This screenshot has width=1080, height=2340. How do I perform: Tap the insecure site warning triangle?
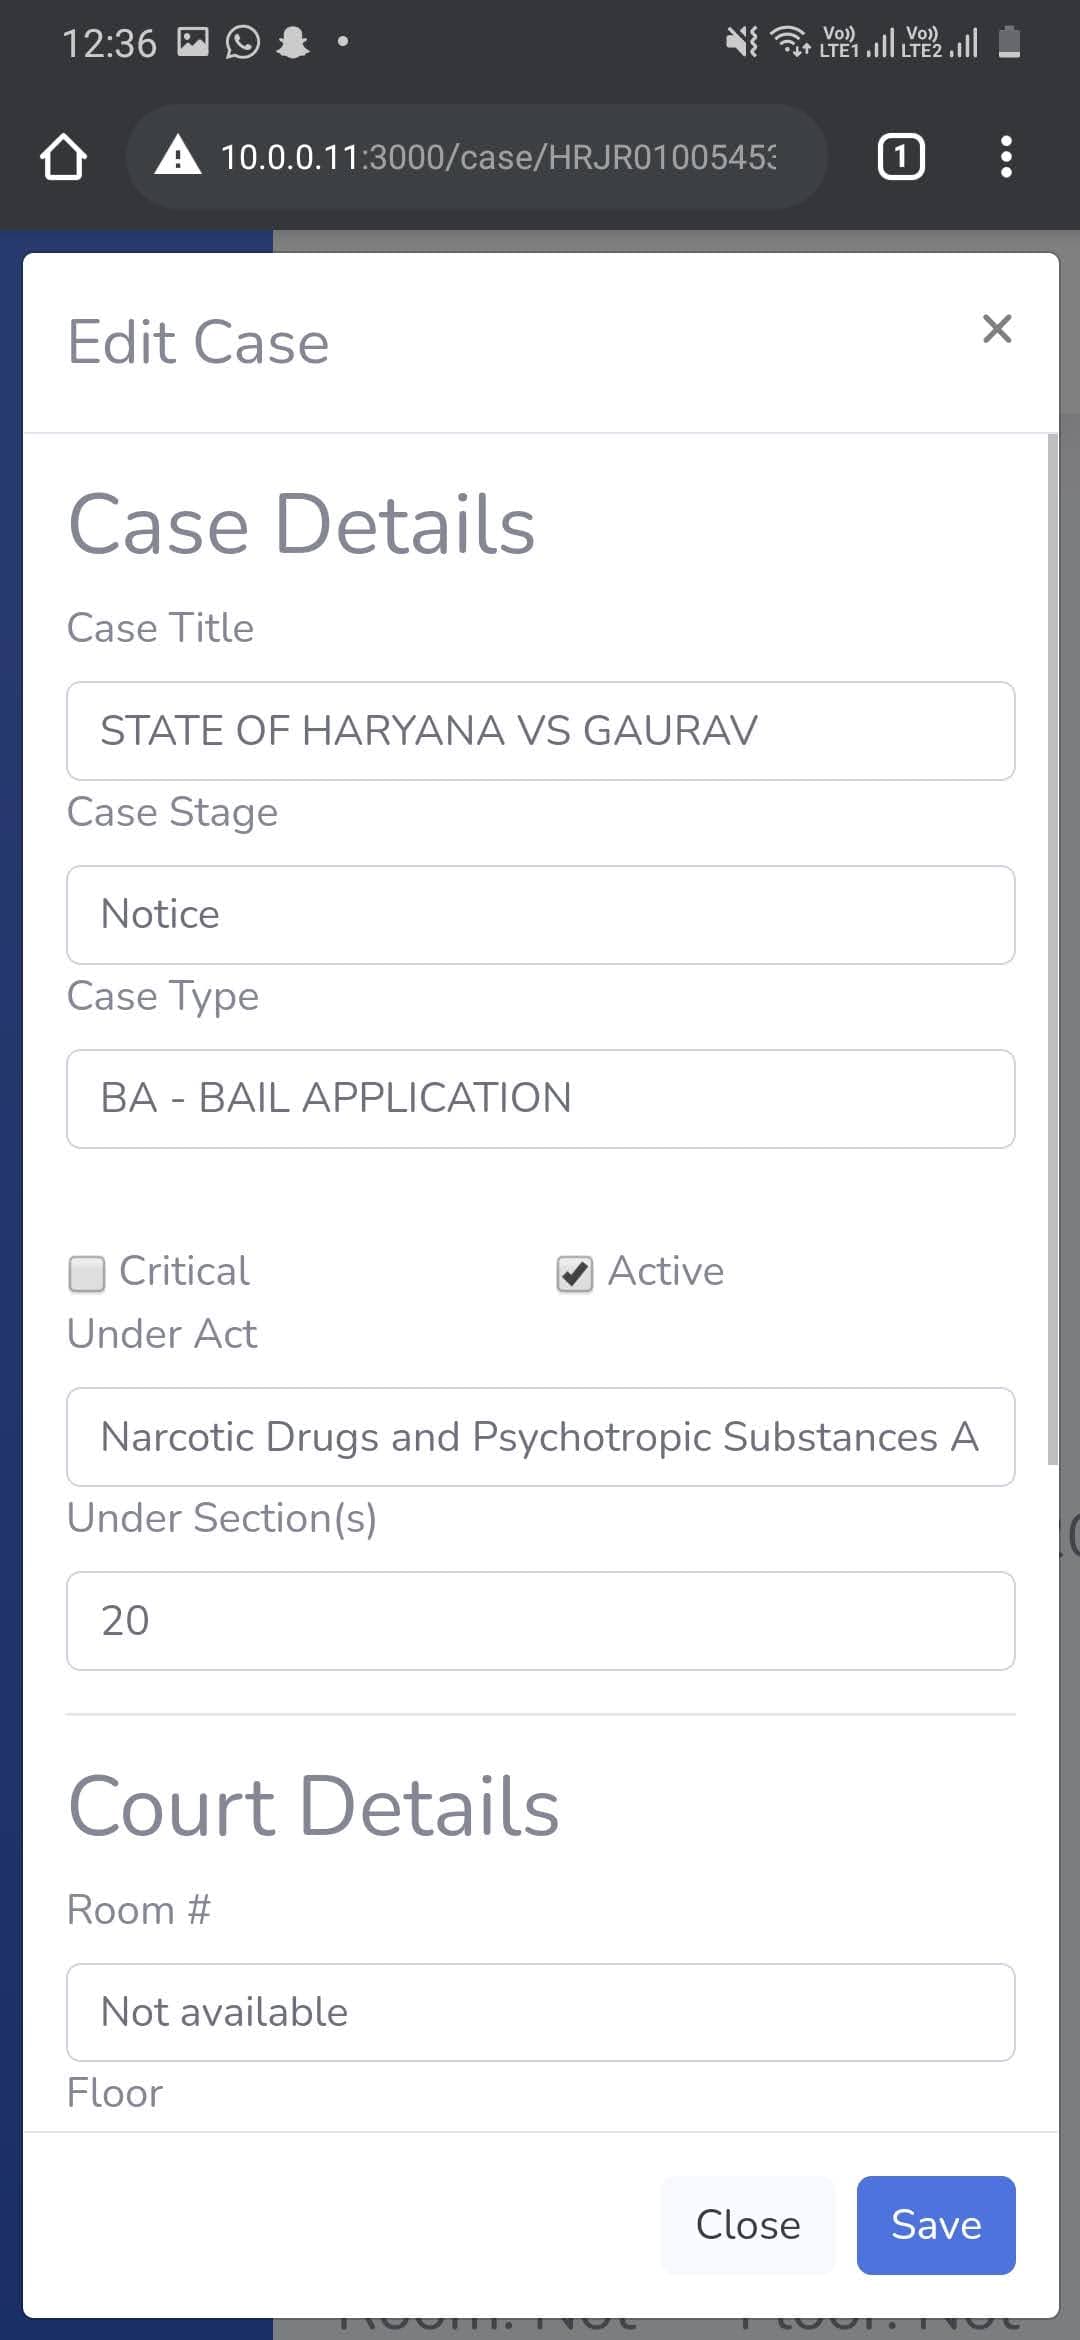[178, 157]
